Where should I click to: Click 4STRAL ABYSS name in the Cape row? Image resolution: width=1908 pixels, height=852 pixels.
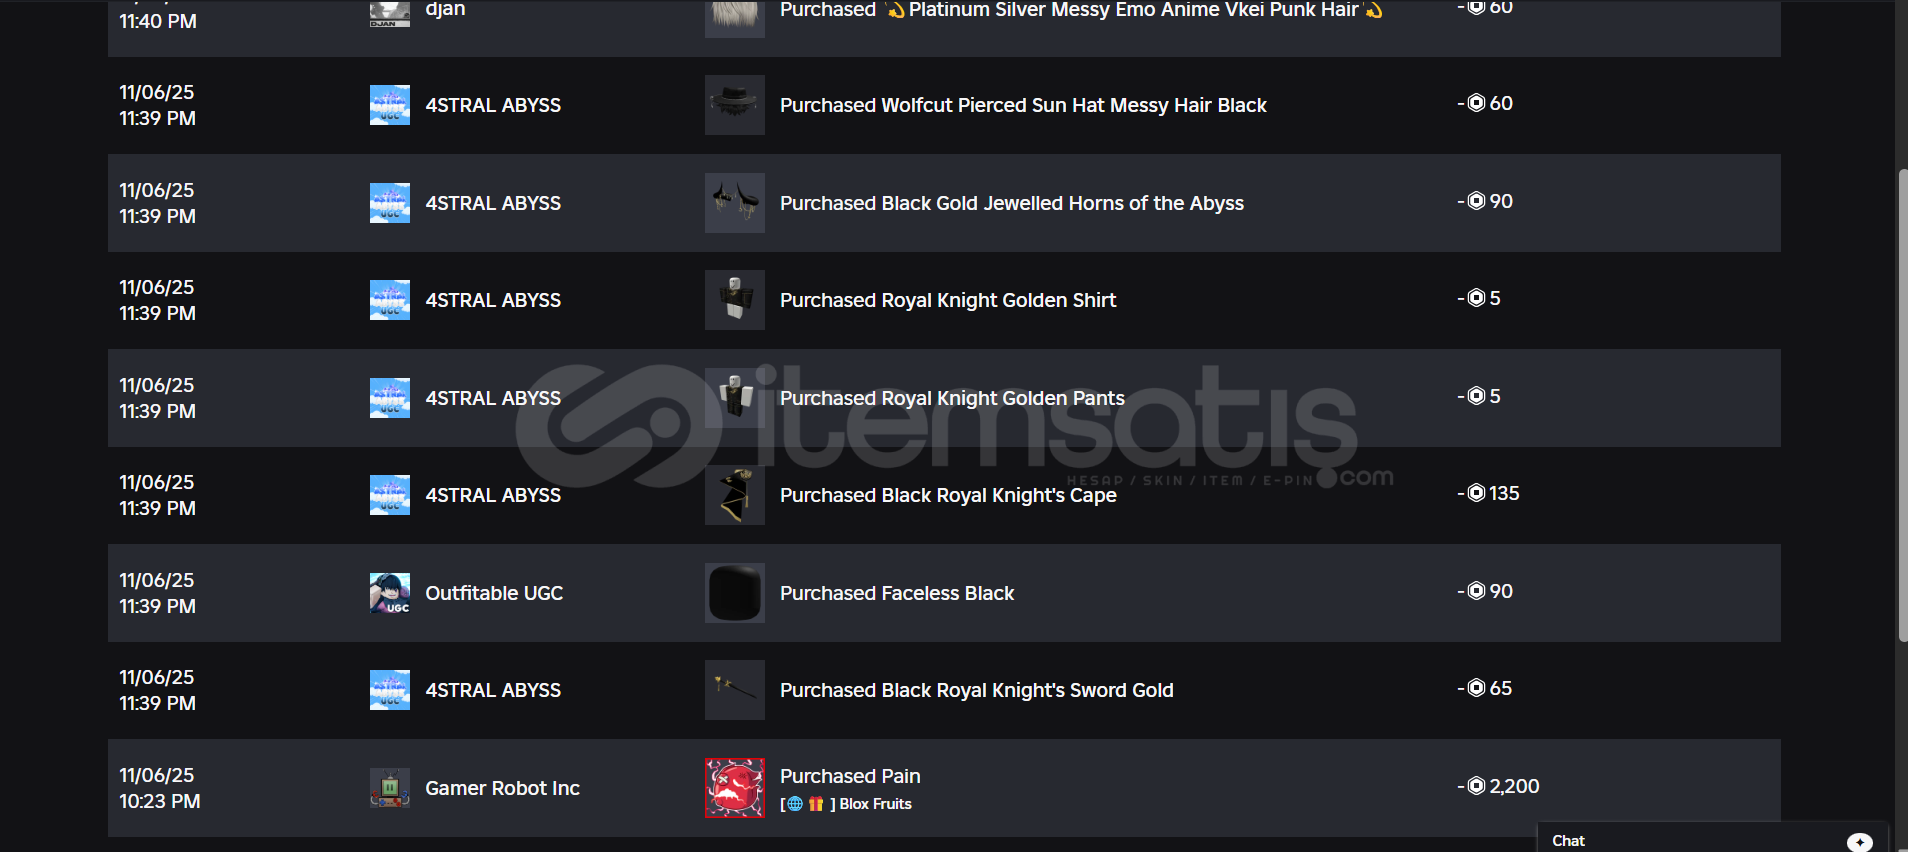tap(493, 495)
